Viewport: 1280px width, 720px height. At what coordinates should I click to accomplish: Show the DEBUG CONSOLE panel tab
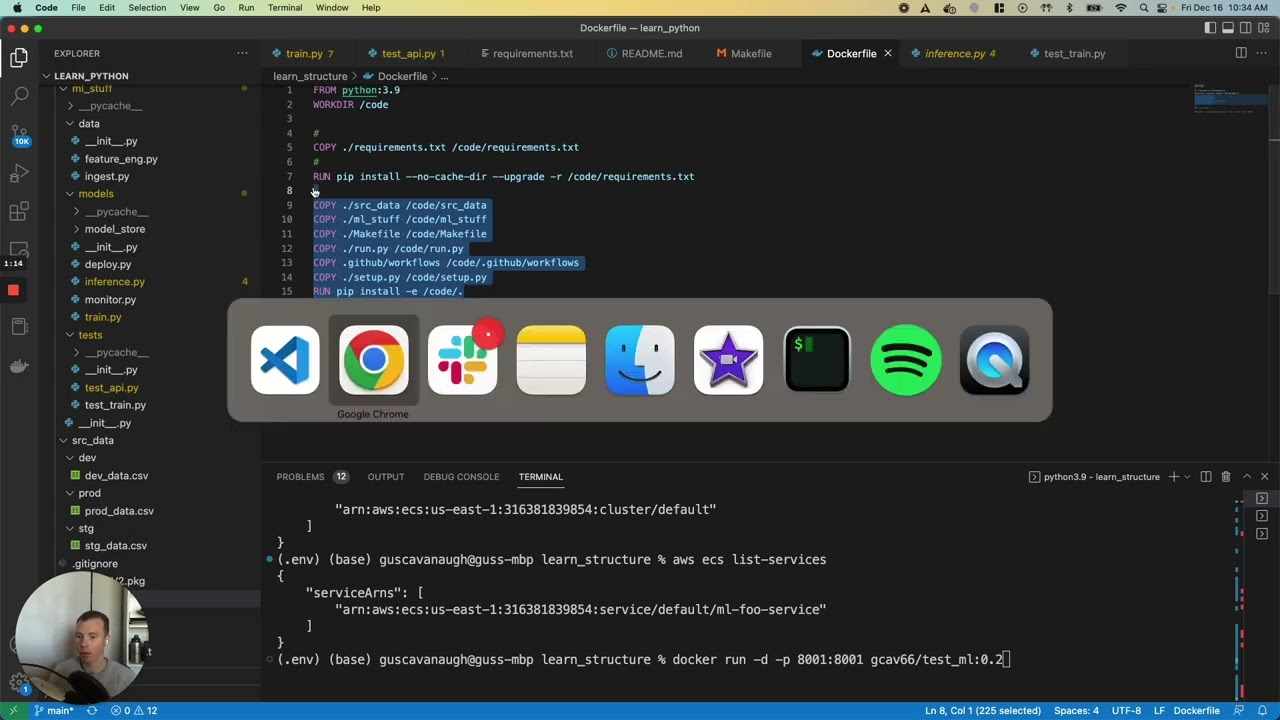click(461, 477)
